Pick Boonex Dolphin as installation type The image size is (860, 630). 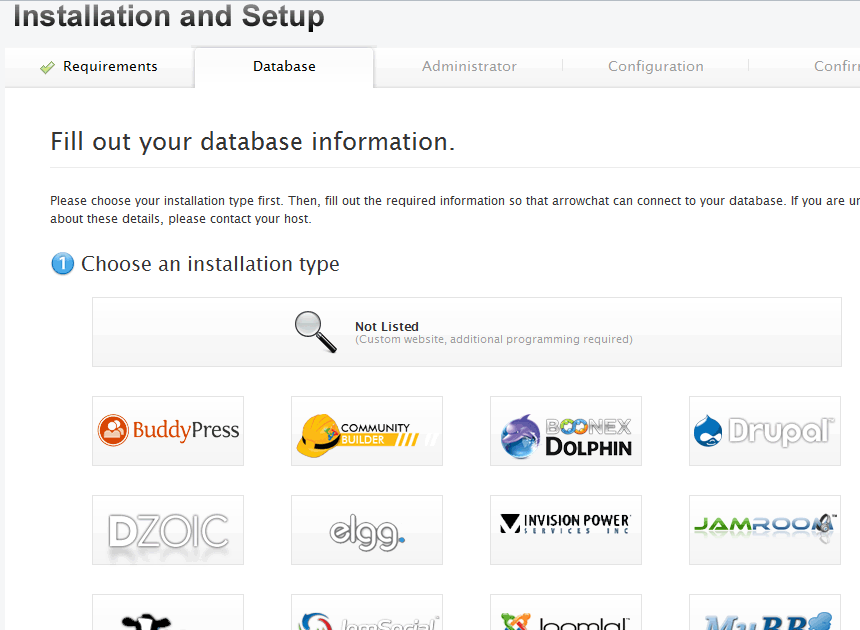(566, 431)
